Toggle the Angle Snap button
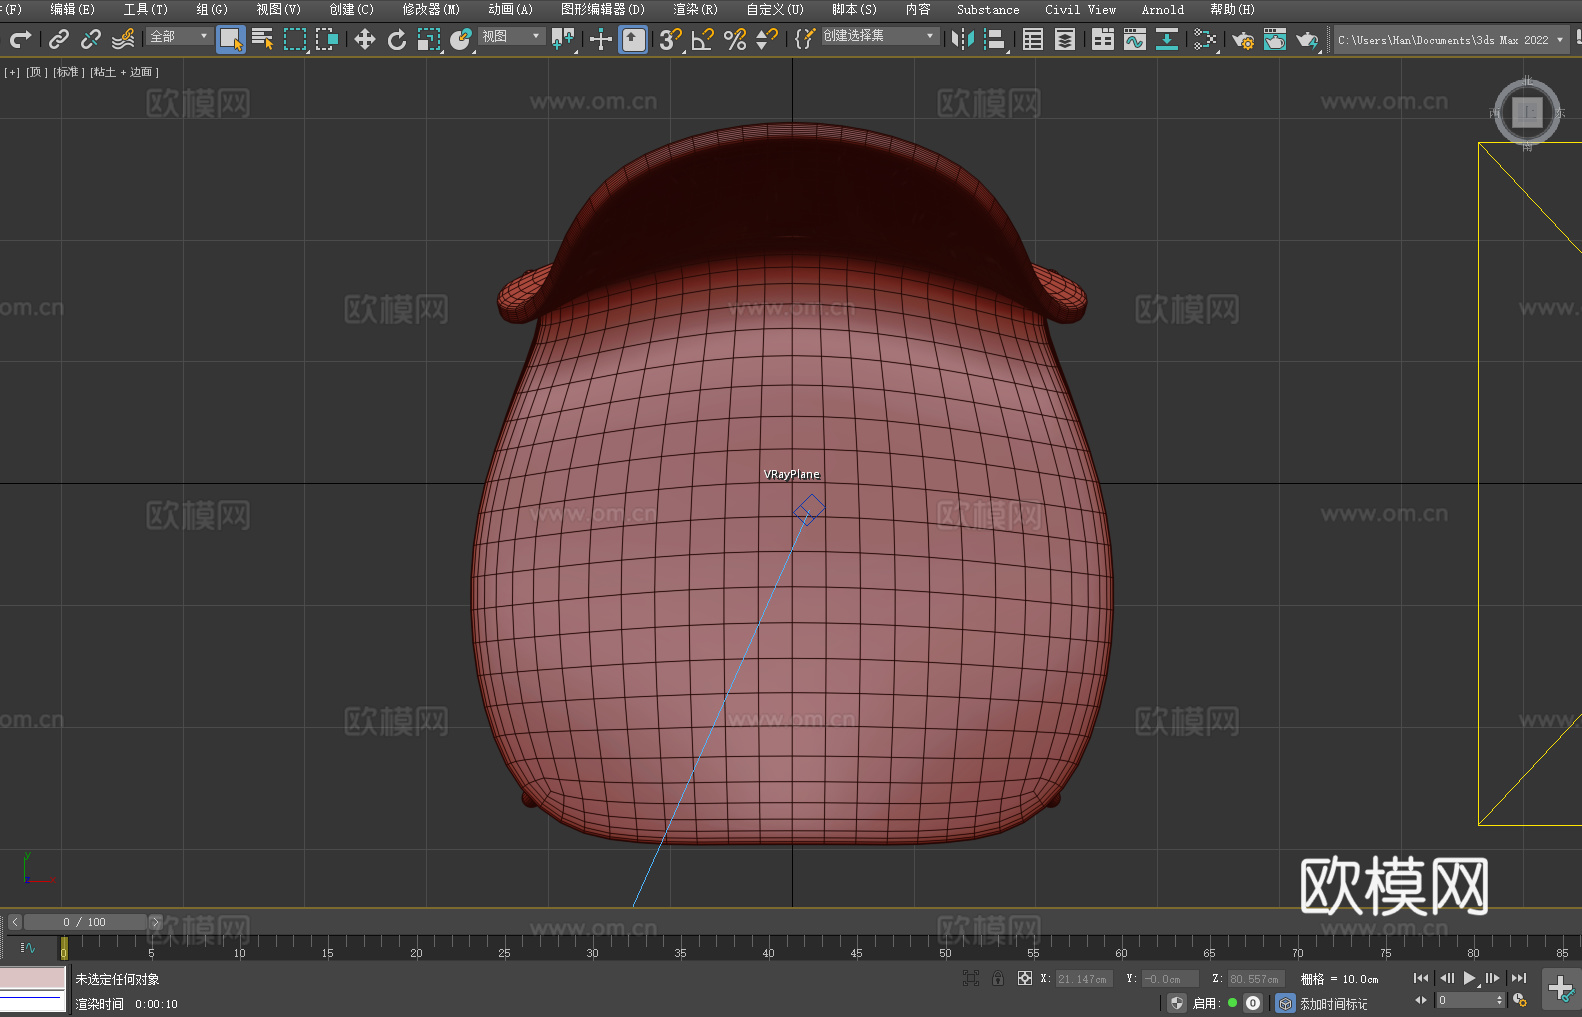 (x=703, y=39)
